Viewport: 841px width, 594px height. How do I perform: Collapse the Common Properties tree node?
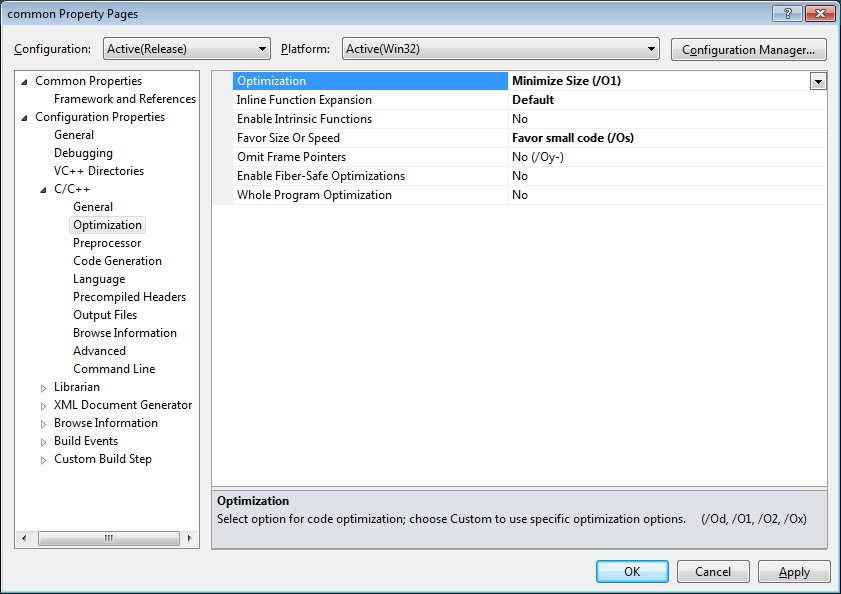[x=24, y=81]
